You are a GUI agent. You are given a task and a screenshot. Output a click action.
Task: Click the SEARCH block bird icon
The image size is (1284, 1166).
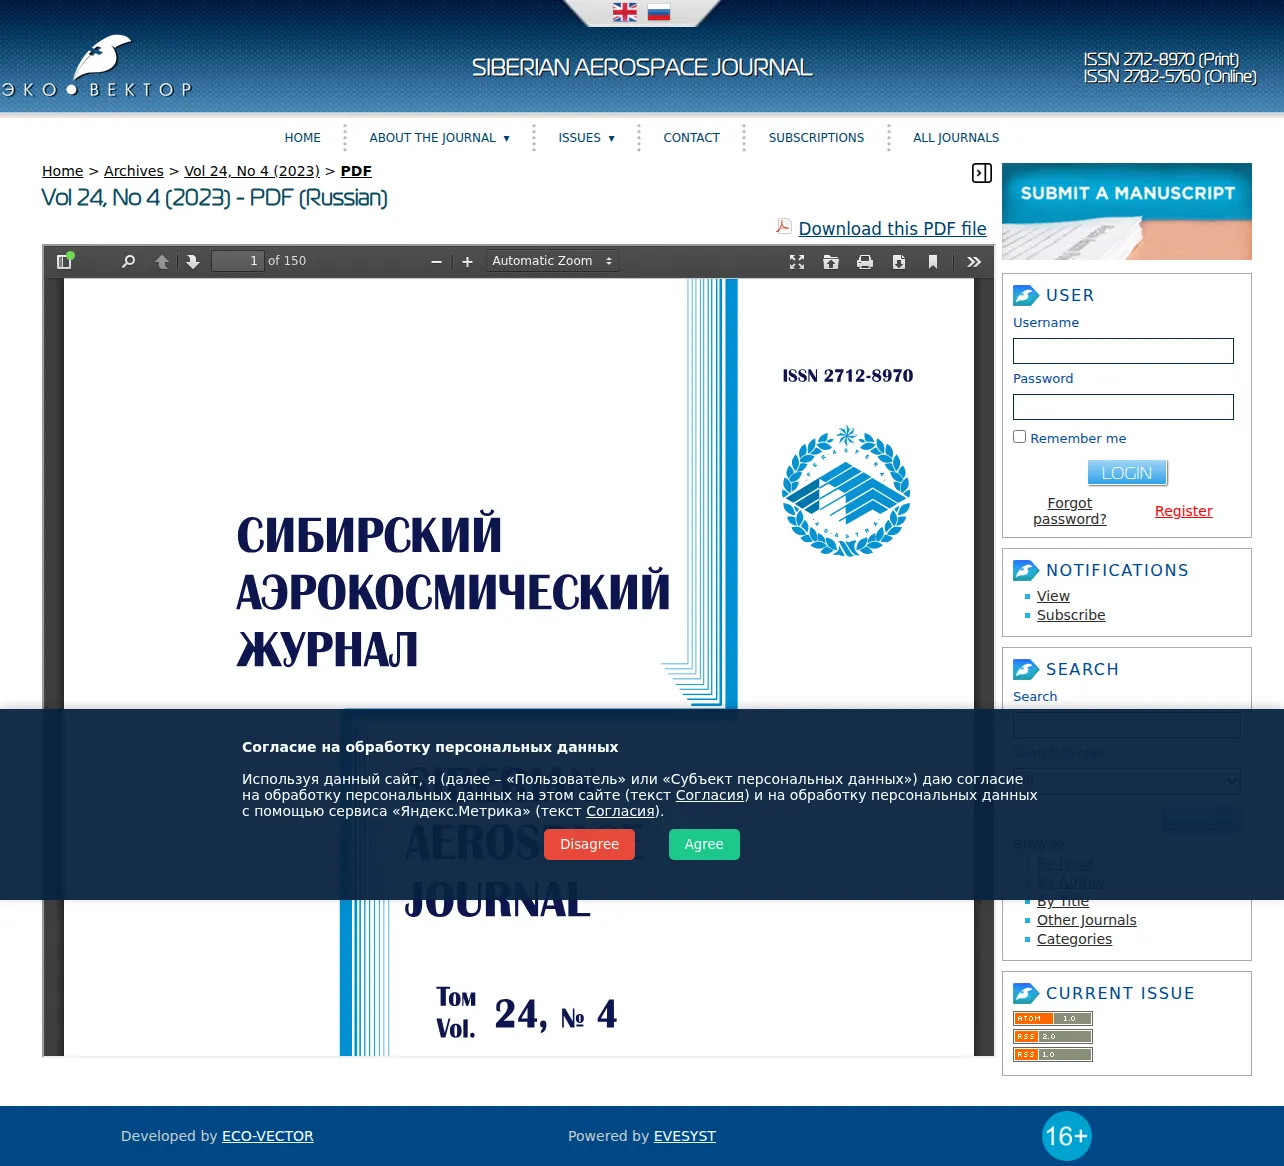[1026, 669]
